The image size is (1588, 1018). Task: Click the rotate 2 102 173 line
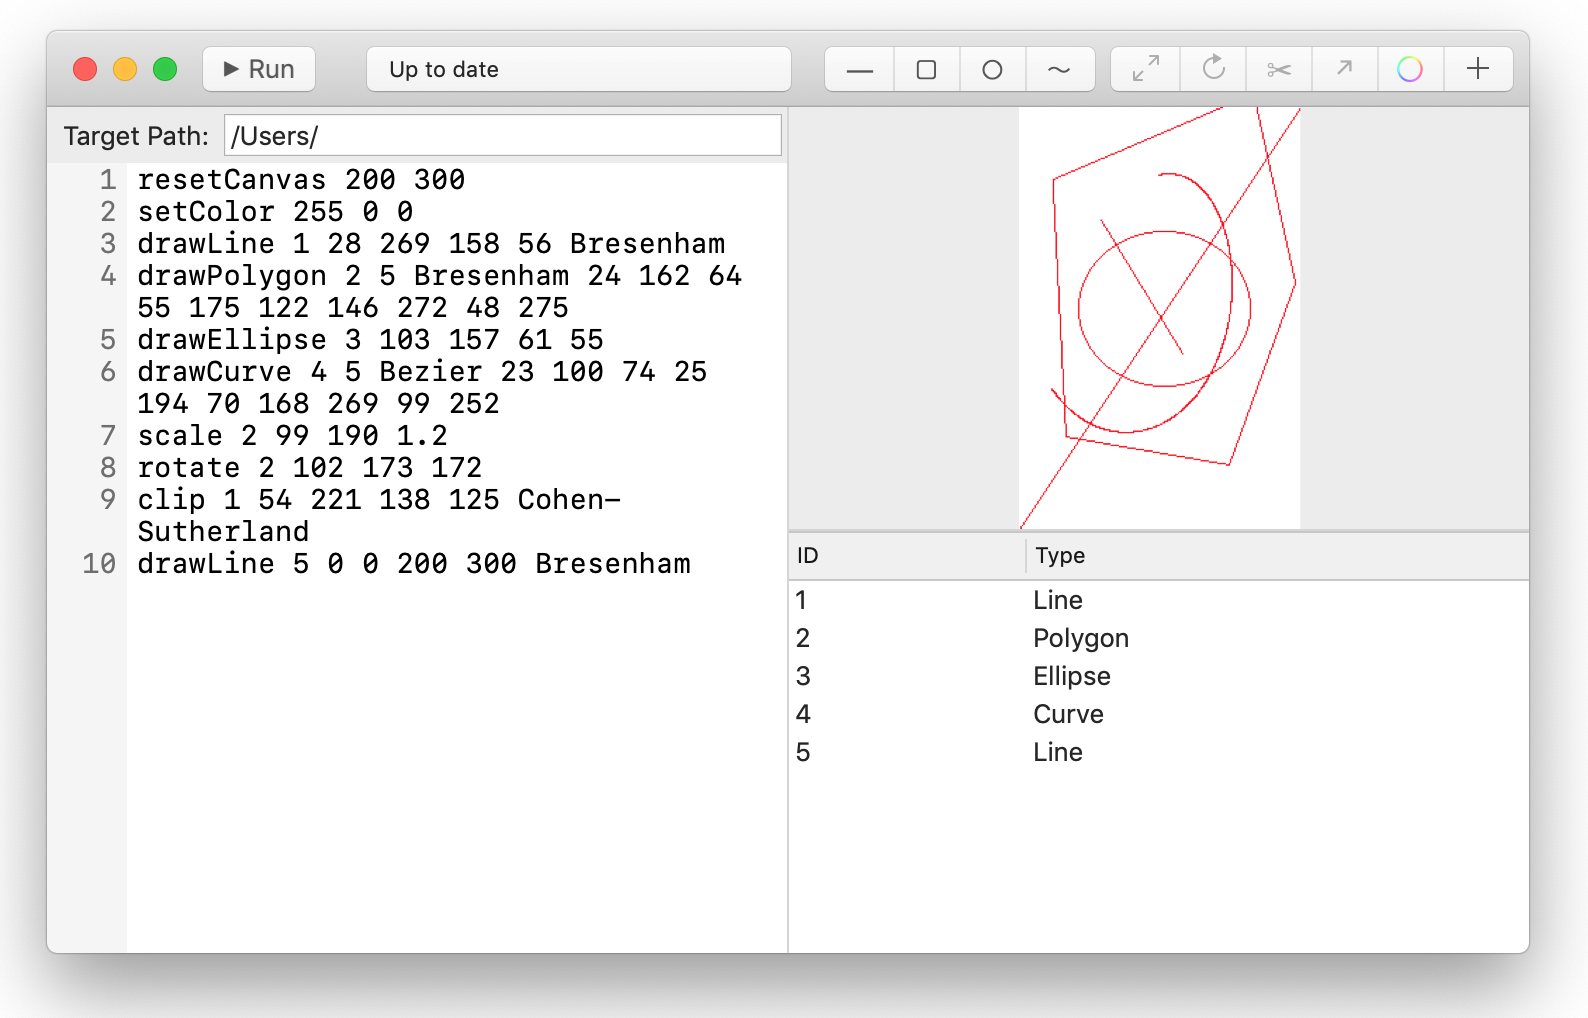(309, 468)
